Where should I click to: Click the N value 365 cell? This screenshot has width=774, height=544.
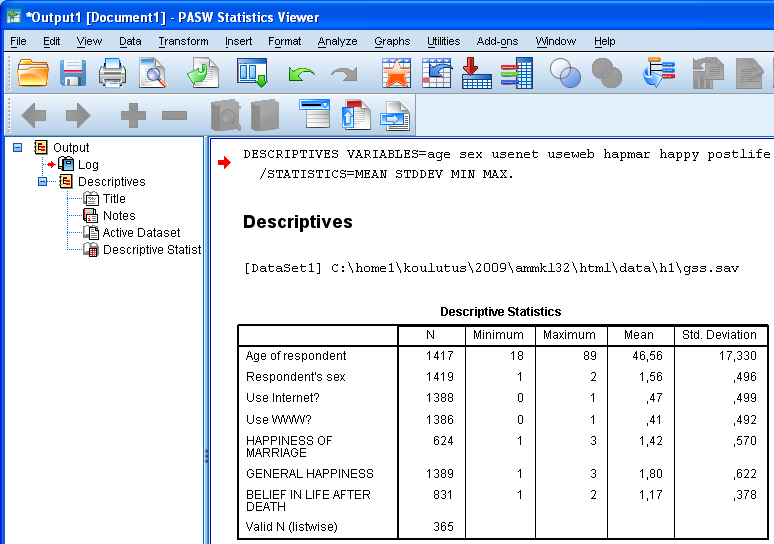[x=443, y=527]
